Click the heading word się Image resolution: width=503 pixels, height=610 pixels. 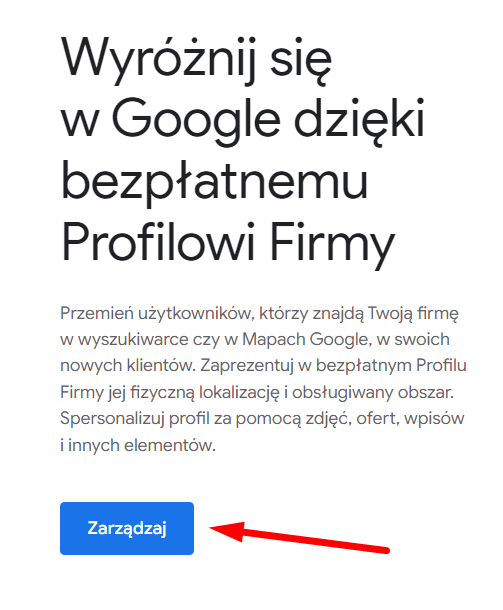click(x=301, y=62)
